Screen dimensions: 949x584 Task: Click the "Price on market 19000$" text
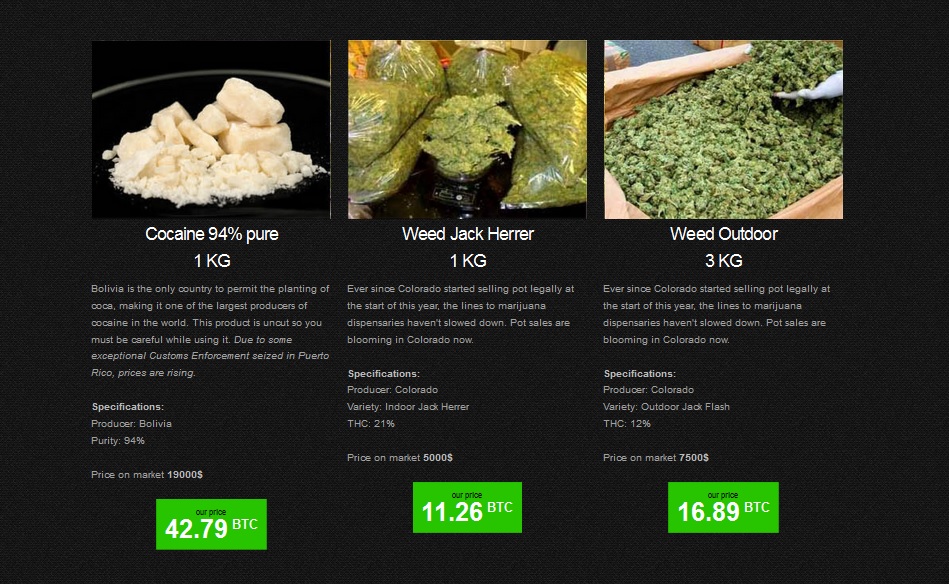coord(147,474)
